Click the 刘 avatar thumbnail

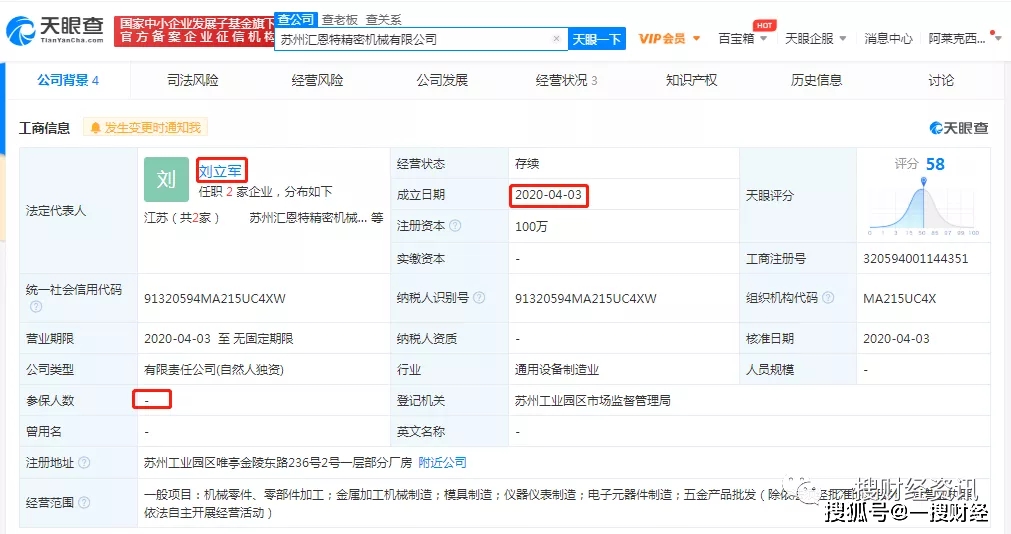tap(166, 180)
